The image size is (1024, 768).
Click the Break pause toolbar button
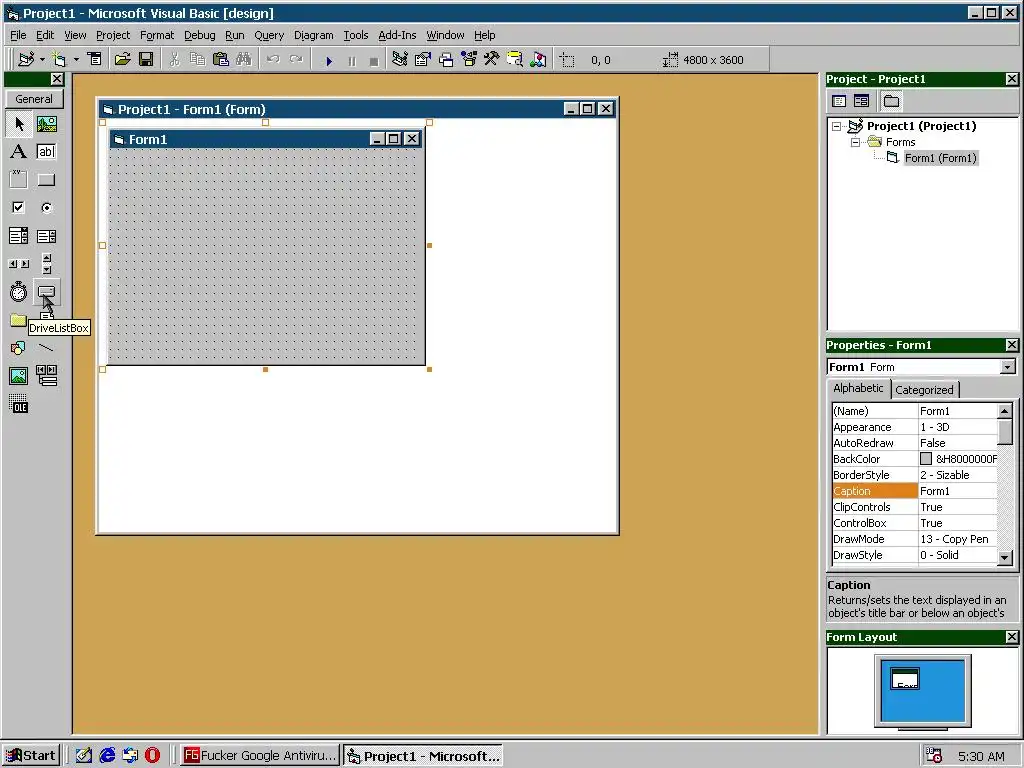(x=352, y=60)
